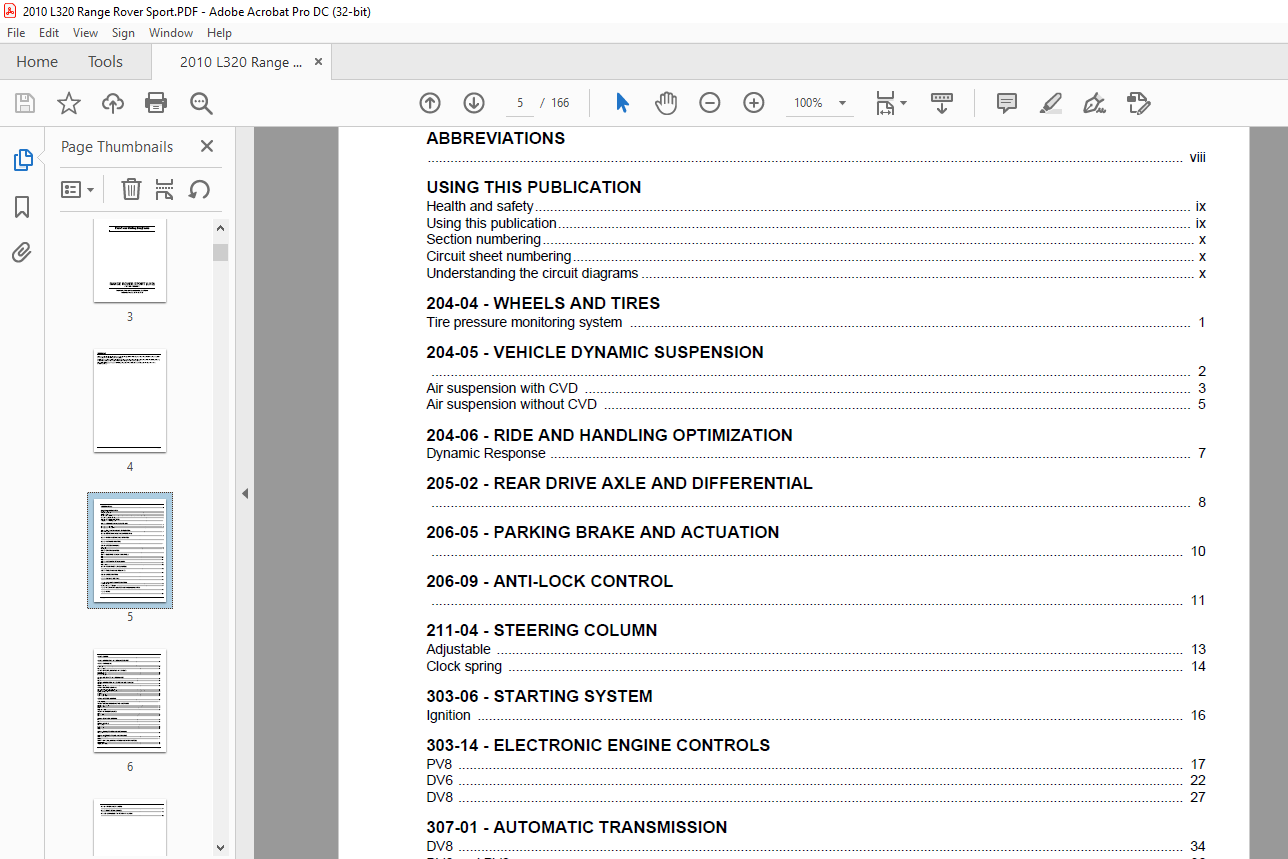The image size is (1288, 859).
Task: Open the View menu
Action: click(85, 33)
